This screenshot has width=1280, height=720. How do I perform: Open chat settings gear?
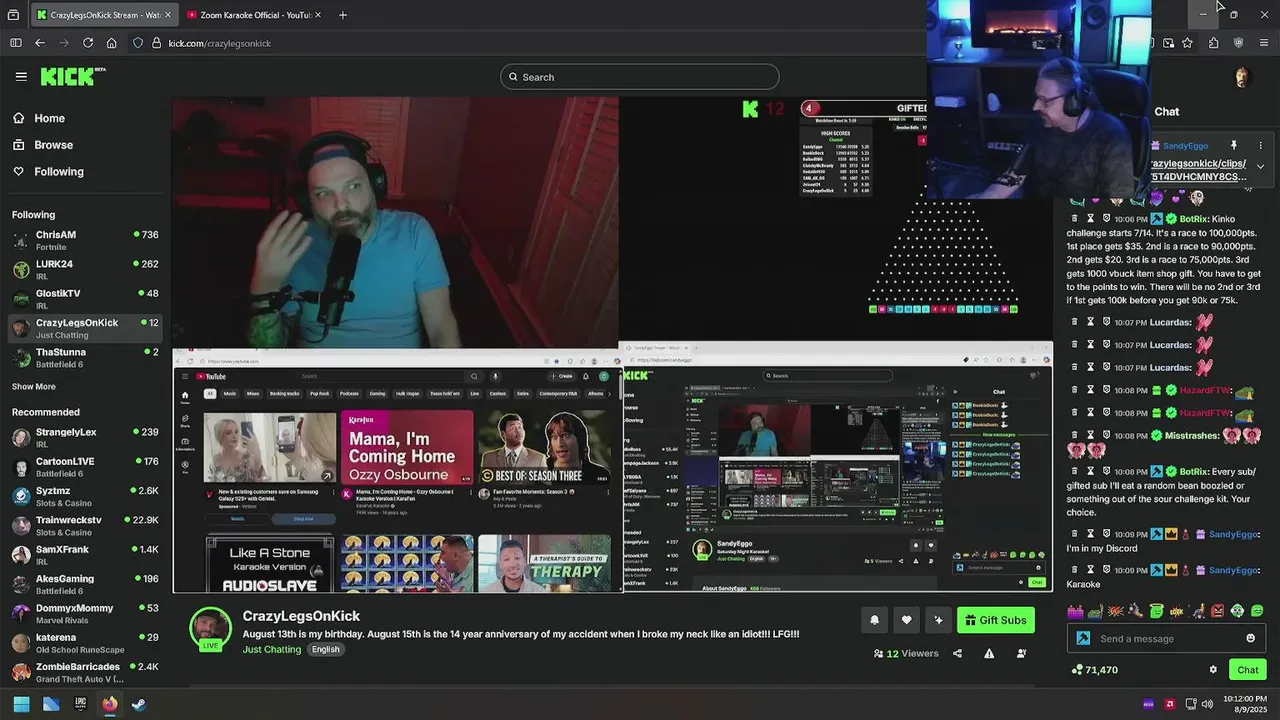pos(1213,670)
